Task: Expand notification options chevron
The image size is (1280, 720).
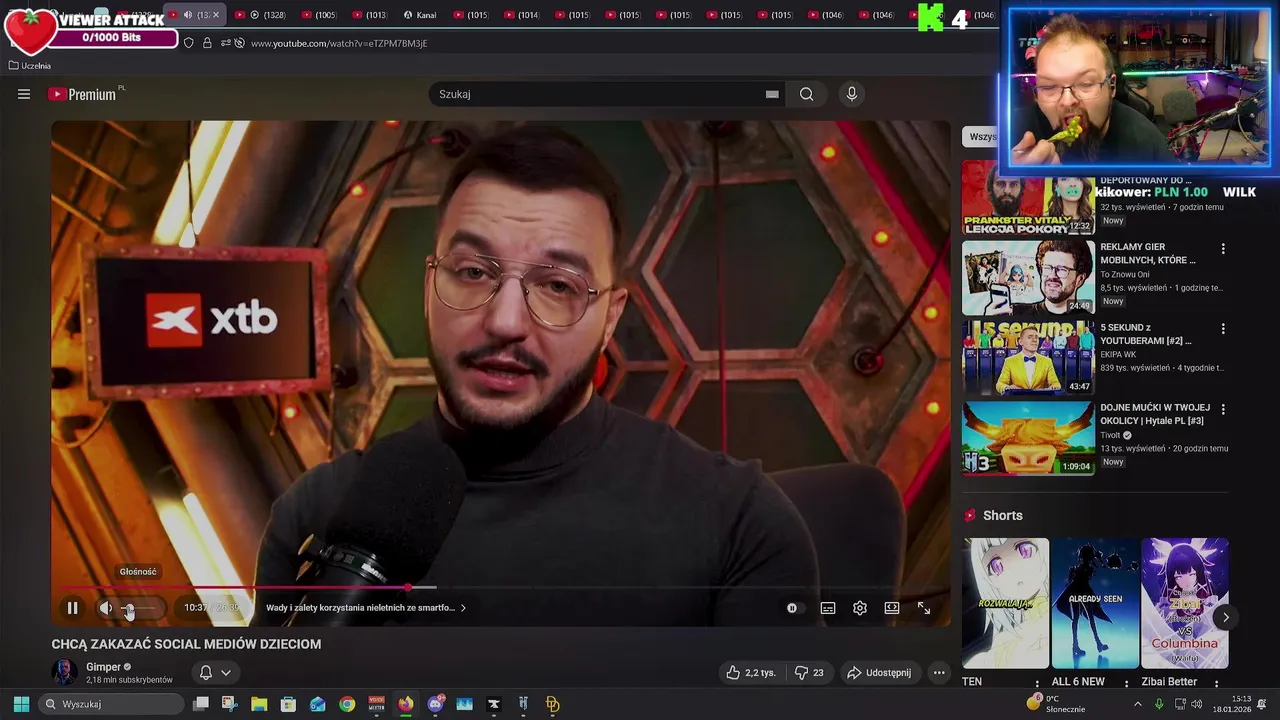Action: 226,673
